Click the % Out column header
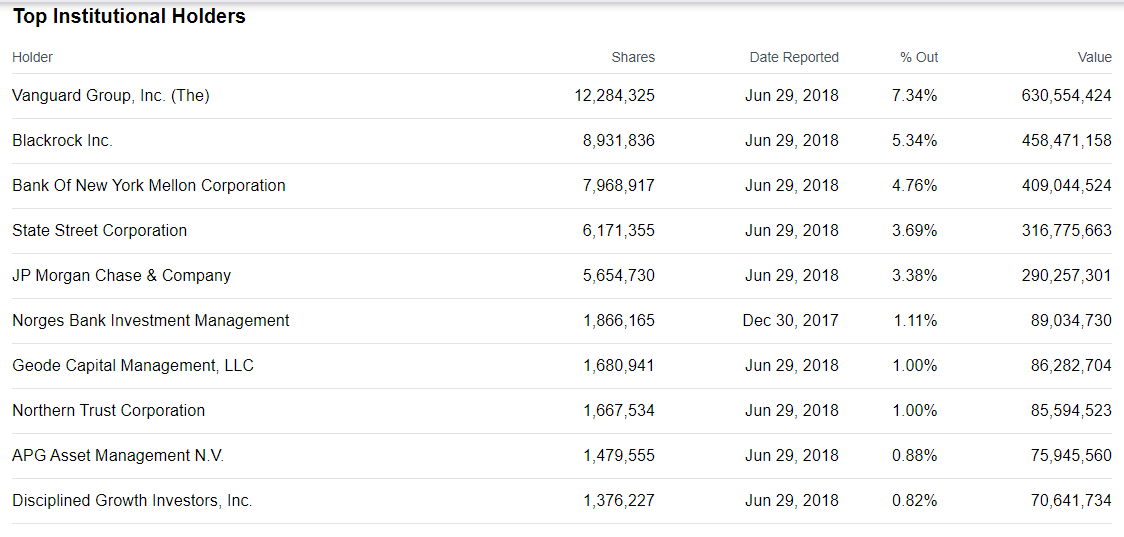1124x537 pixels. point(920,57)
